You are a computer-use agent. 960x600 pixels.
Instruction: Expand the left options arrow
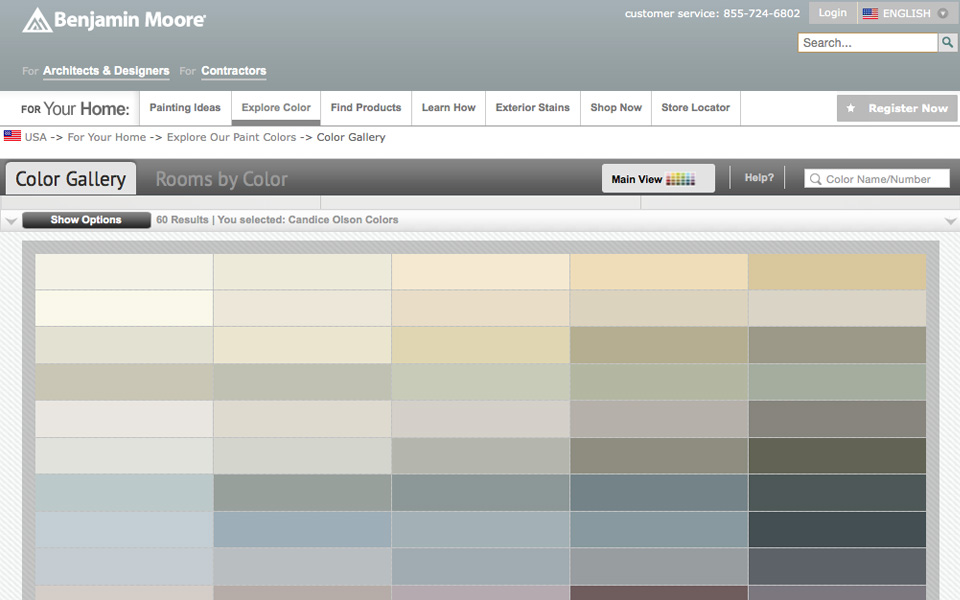[x=10, y=220]
